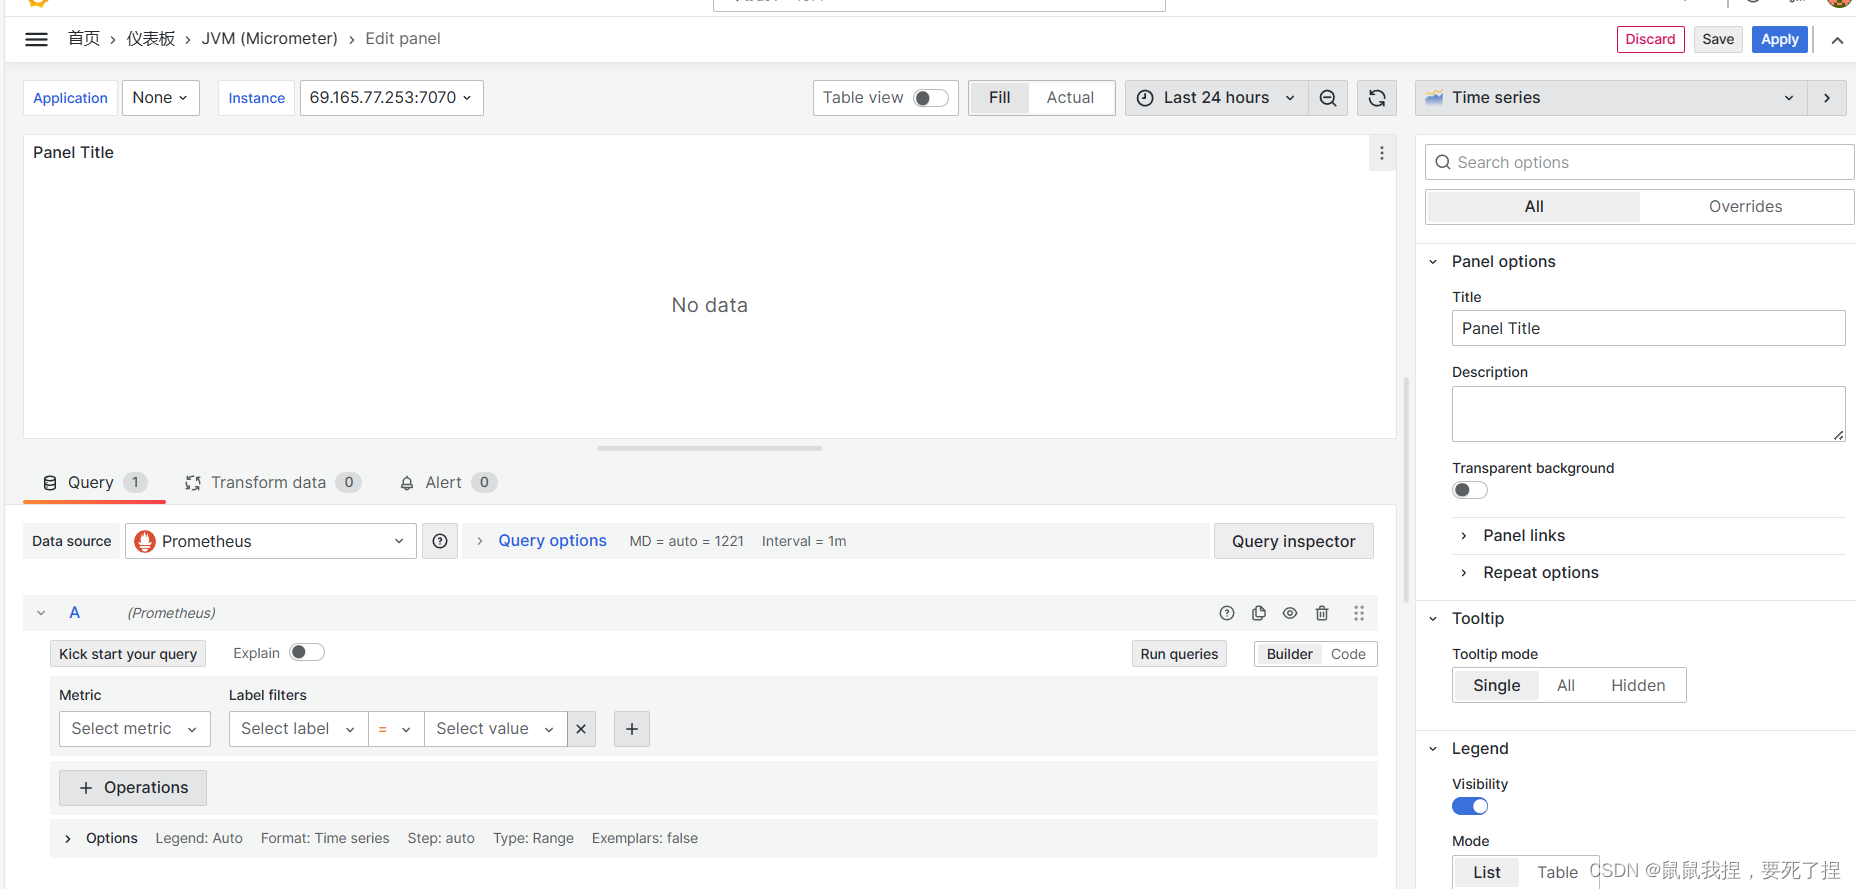The width and height of the screenshot is (1856, 889).
Task: Click the Discard button
Action: click(1650, 40)
